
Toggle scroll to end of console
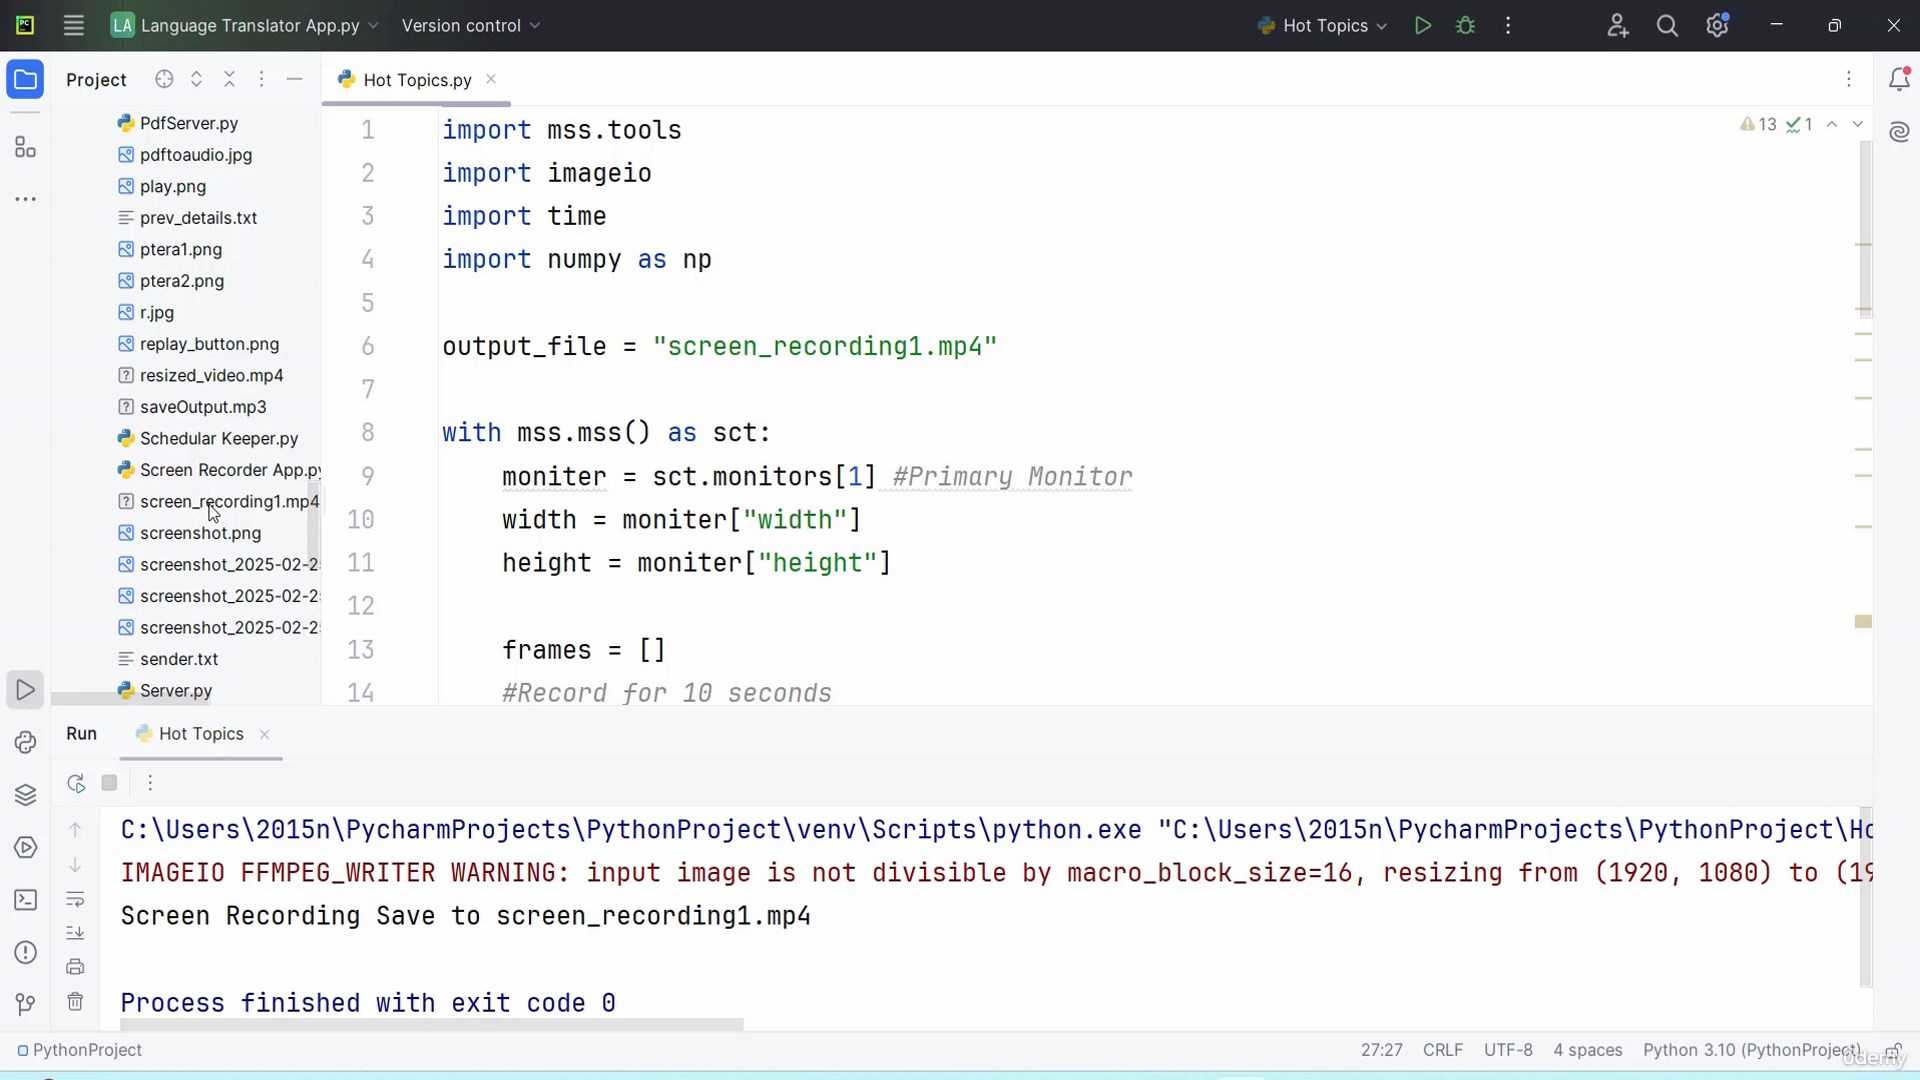(x=75, y=933)
